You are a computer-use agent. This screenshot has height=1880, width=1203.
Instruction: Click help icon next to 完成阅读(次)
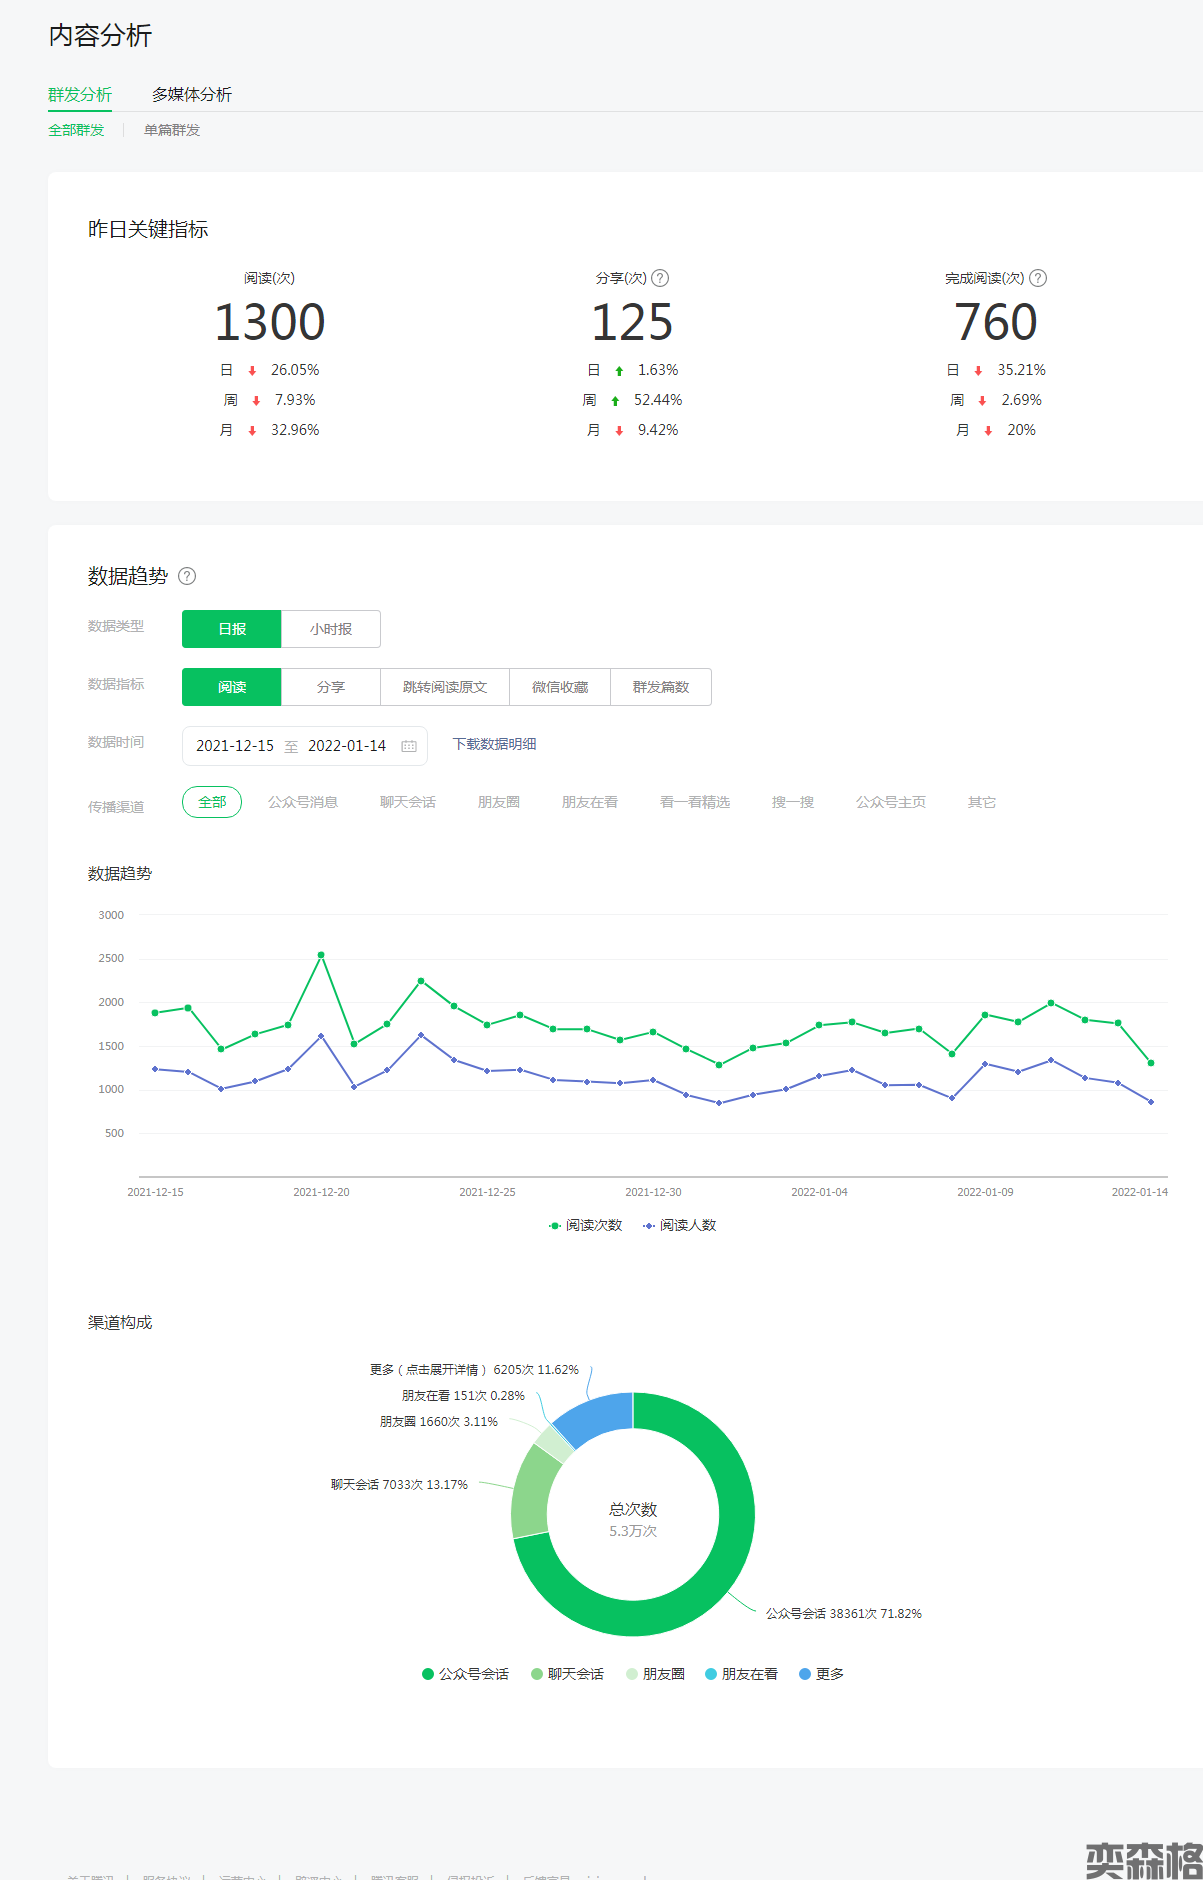click(x=1038, y=278)
